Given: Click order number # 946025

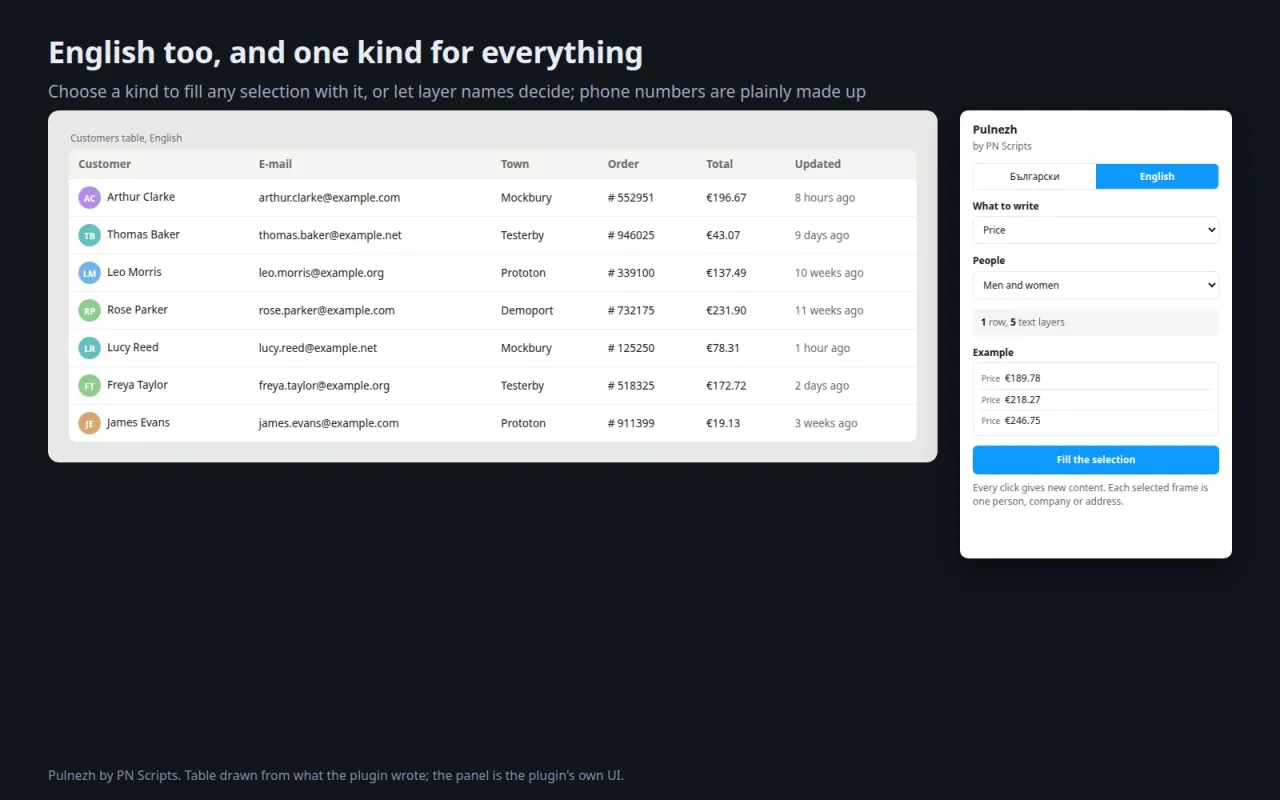Looking at the screenshot, I should [x=631, y=235].
